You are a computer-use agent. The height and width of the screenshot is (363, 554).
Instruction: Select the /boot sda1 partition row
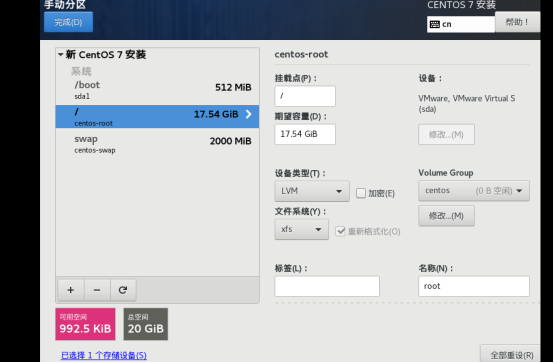pyautogui.click(x=157, y=91)
